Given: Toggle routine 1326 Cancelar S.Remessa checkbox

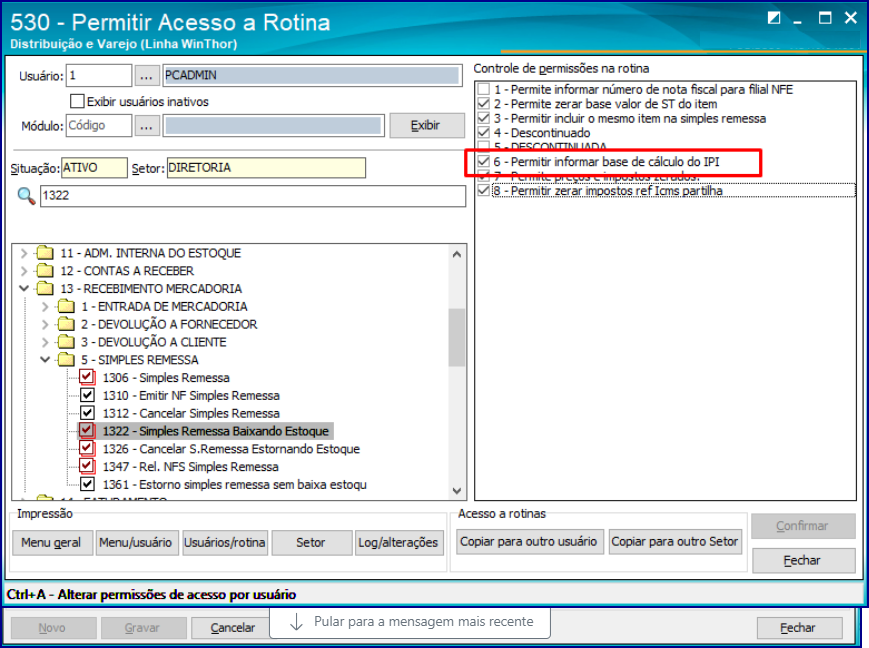Looking at the screenshot, I should pyautogui.click(x=87, y=448).
